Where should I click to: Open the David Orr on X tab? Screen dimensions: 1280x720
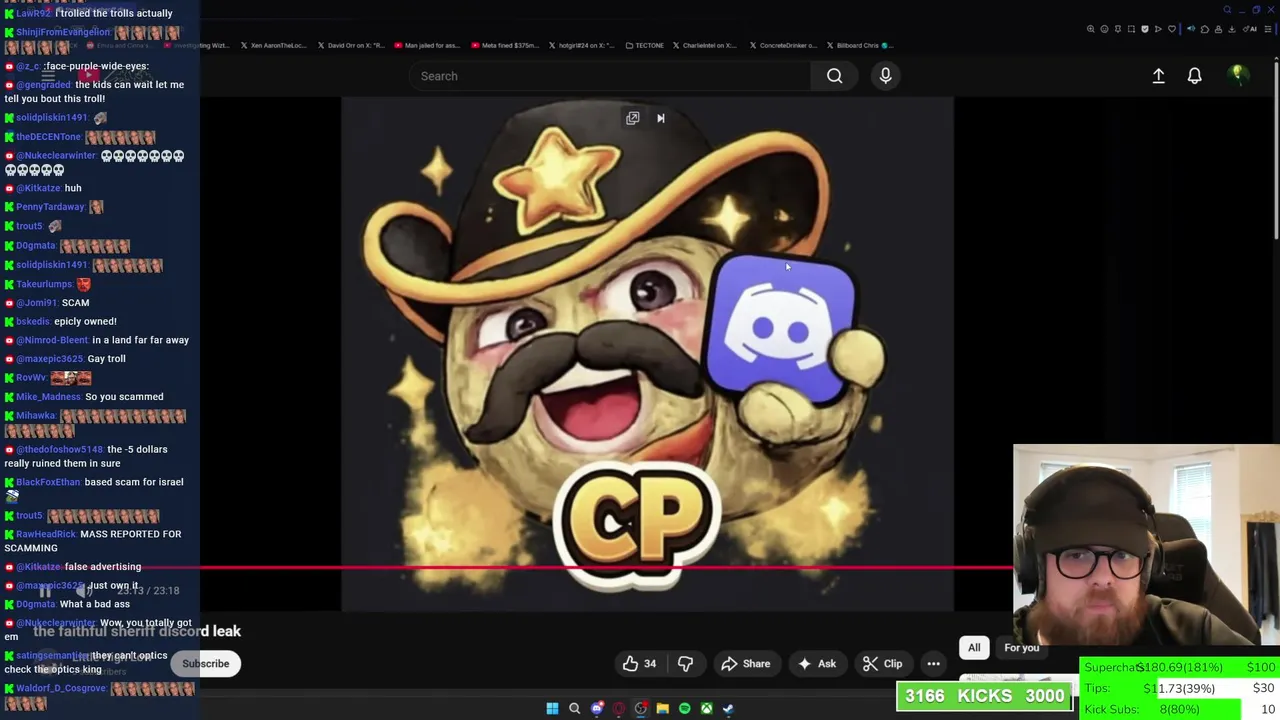click(x=350, y=45)
